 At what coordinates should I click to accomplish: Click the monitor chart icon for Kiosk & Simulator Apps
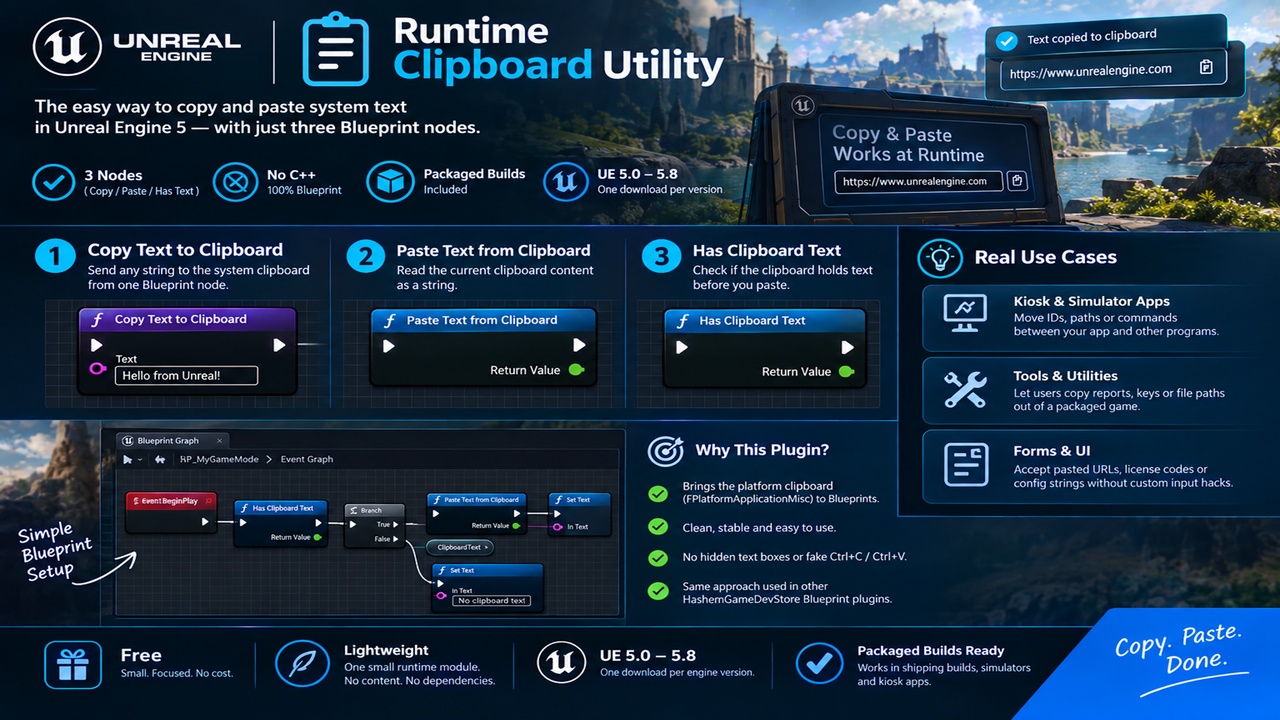[965, 314]
